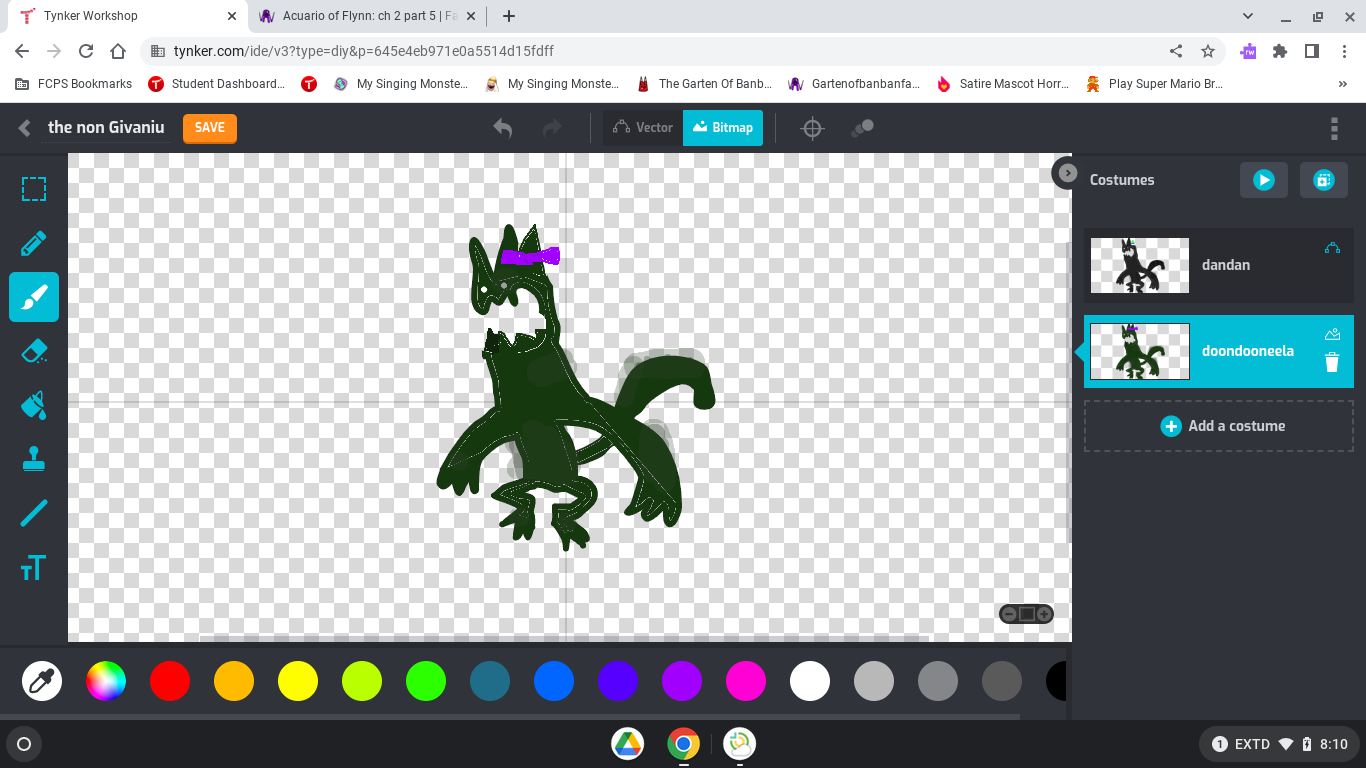The image size is (1366, 768).
Task: Open the rainbow color wheel picker
Action: [106, 681]
